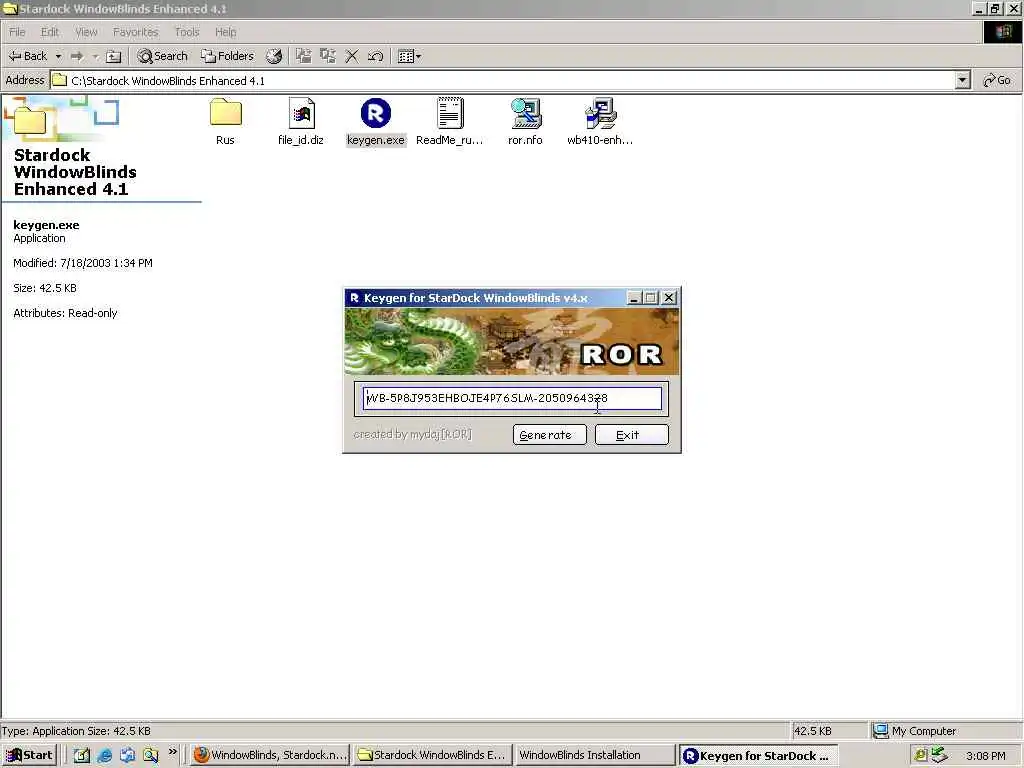This screenshot has width=1024, height=768.
Task: Click 'Modified: 7/18/2003 1:34 PM' details text
Action: [83, 263]
